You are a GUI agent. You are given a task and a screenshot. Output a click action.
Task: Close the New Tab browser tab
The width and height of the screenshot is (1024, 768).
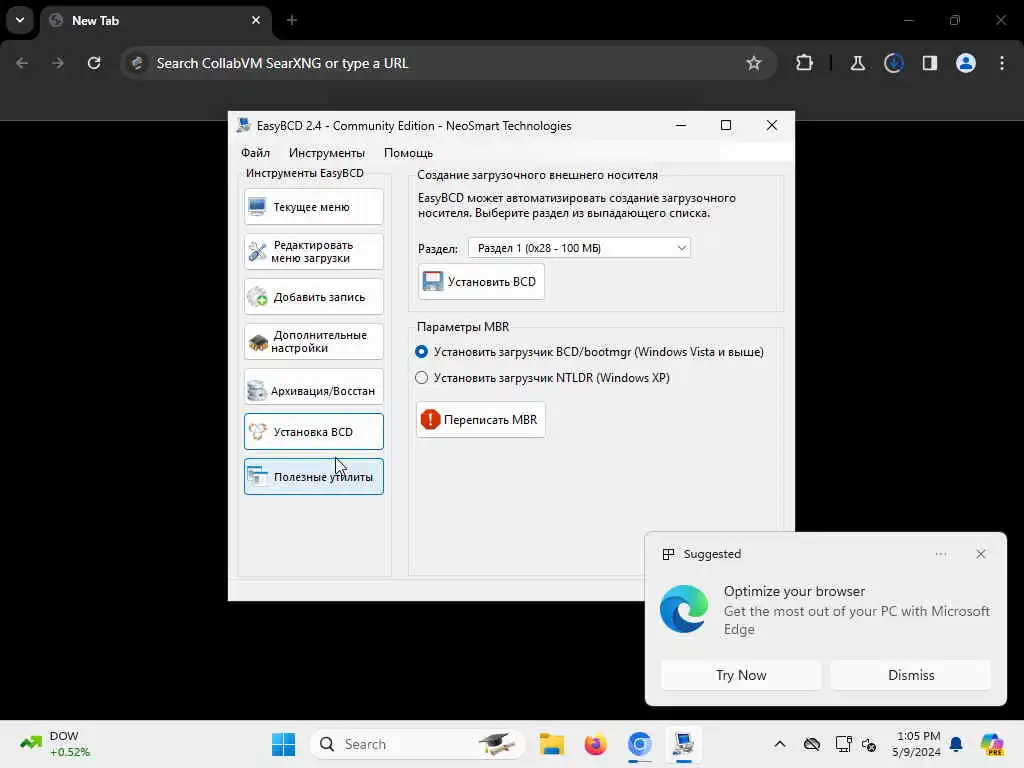(256, 21)
